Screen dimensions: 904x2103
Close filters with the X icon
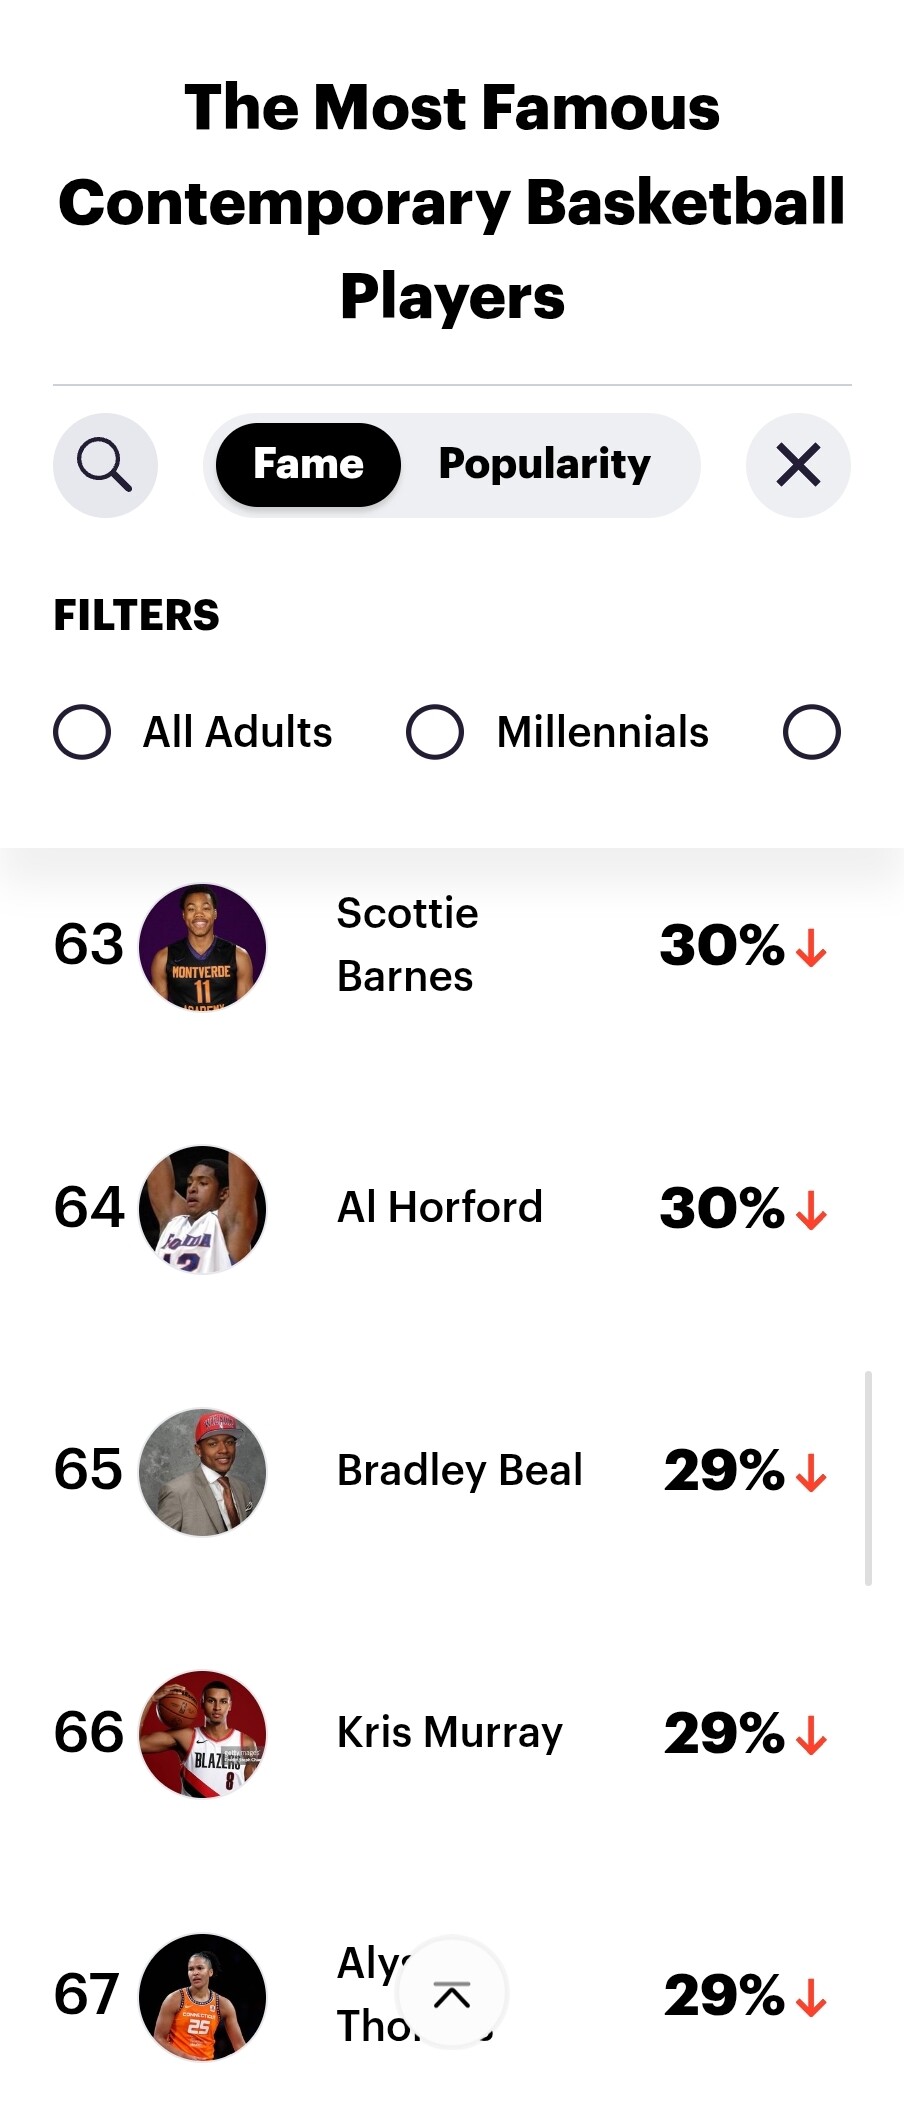click(798, 465)
